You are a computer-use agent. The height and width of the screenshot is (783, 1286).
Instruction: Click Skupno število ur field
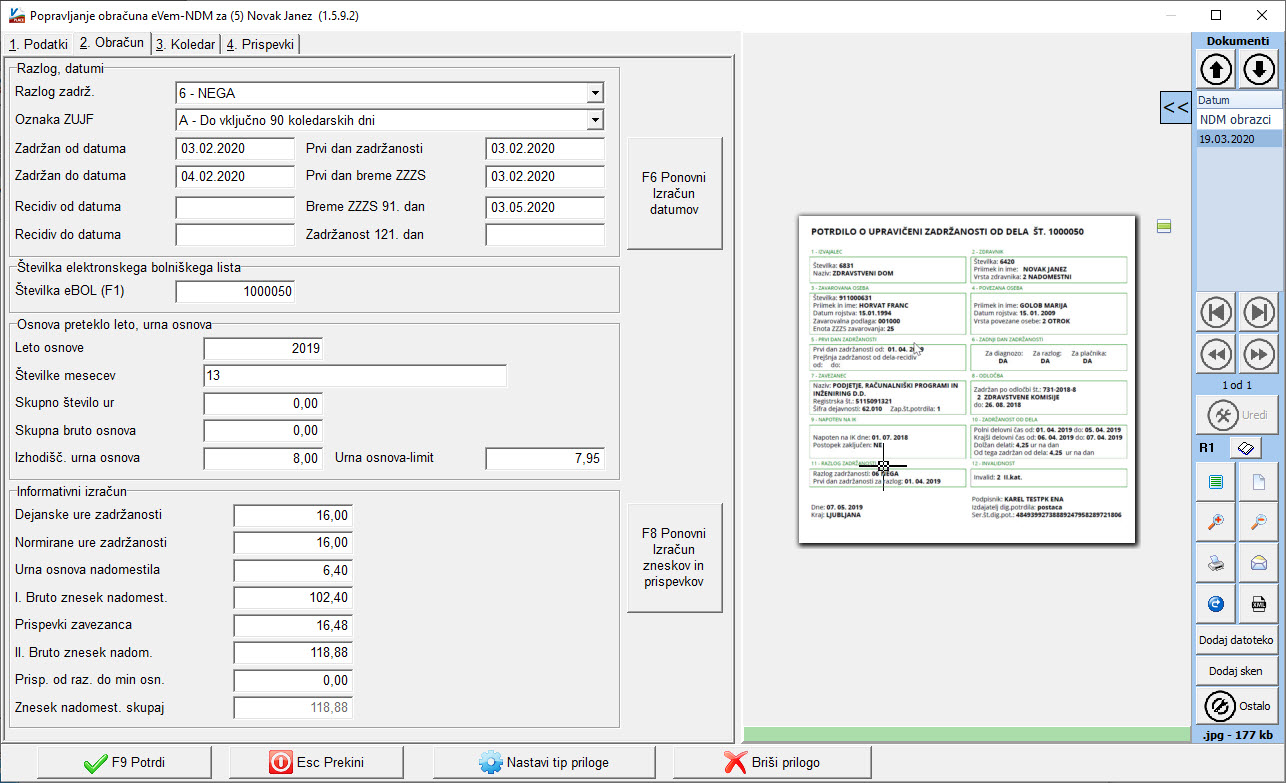coord(263,403)
